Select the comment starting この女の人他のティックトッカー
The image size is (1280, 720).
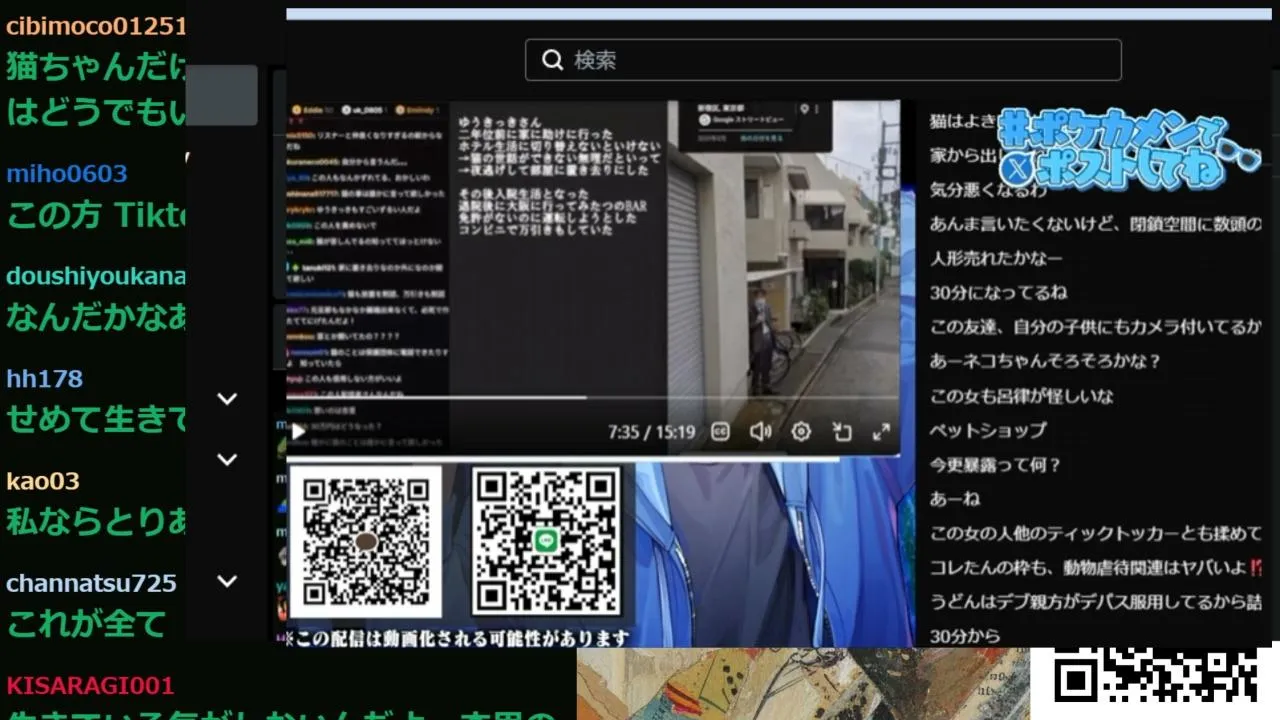point(1095,533)
